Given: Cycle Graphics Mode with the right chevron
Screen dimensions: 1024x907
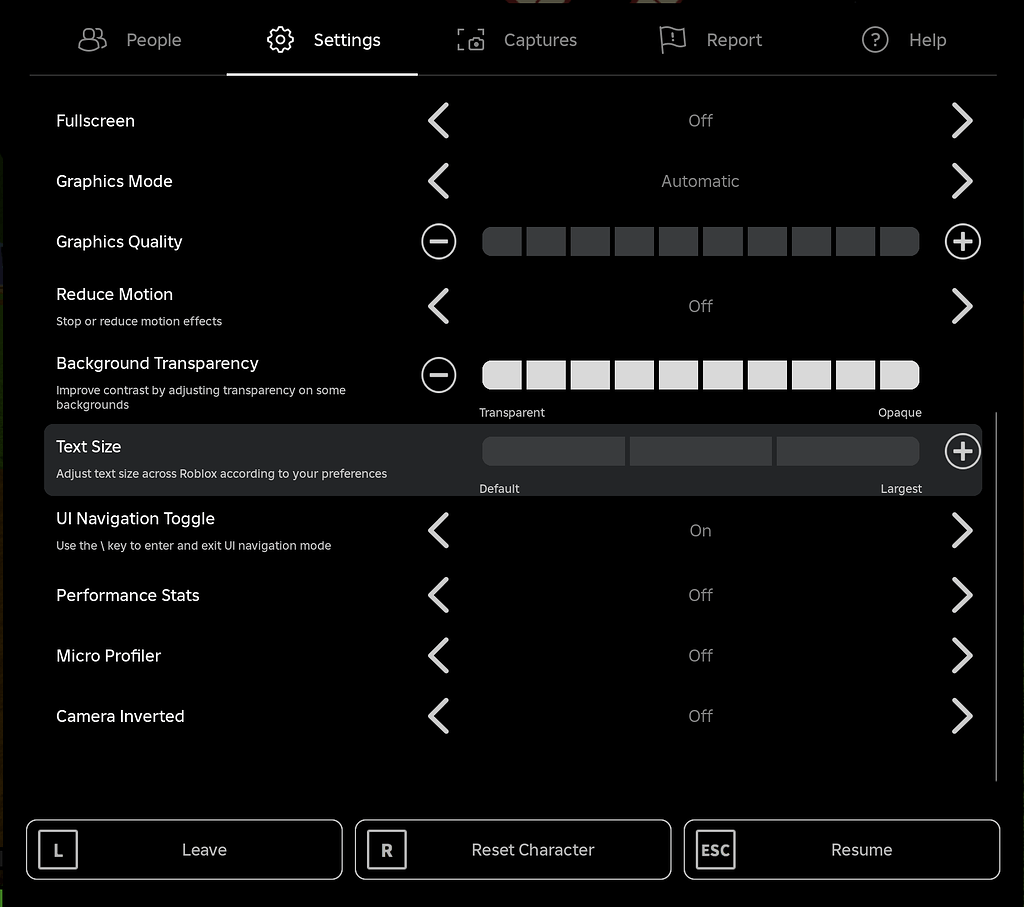Looking at the screenshot, I should point(962,181).
